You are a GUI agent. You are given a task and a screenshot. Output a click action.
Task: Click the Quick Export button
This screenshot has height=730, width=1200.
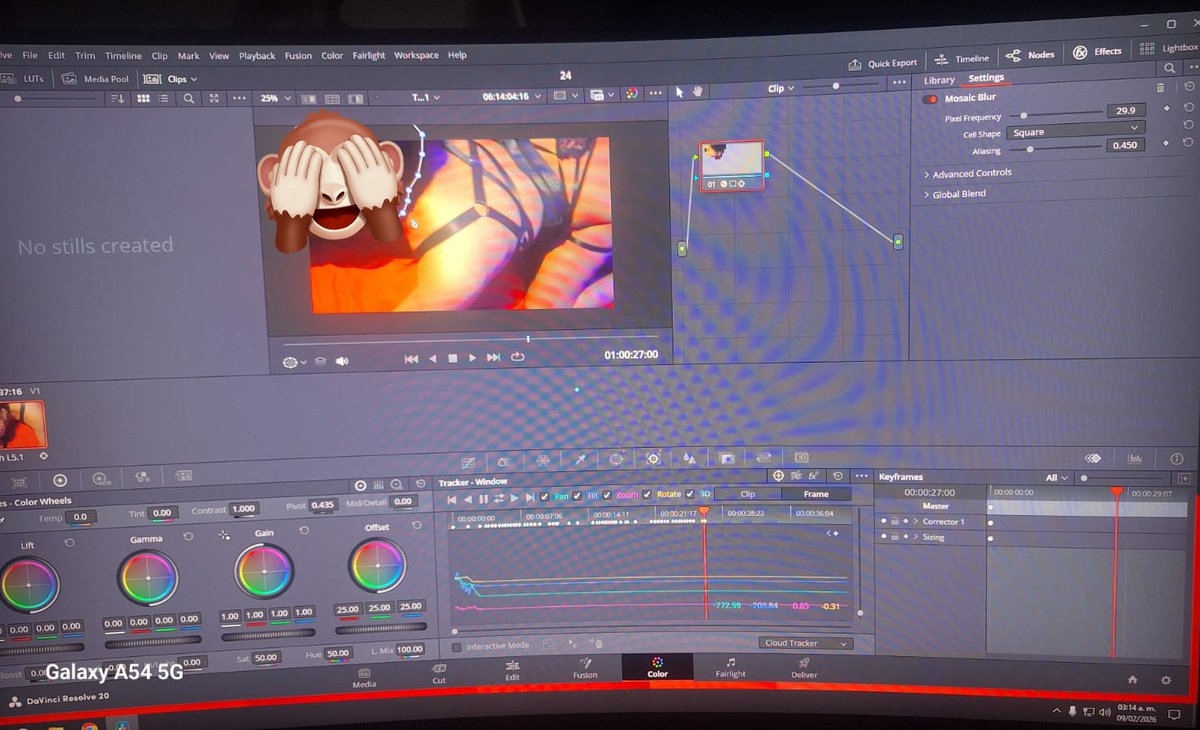(883, 62)
